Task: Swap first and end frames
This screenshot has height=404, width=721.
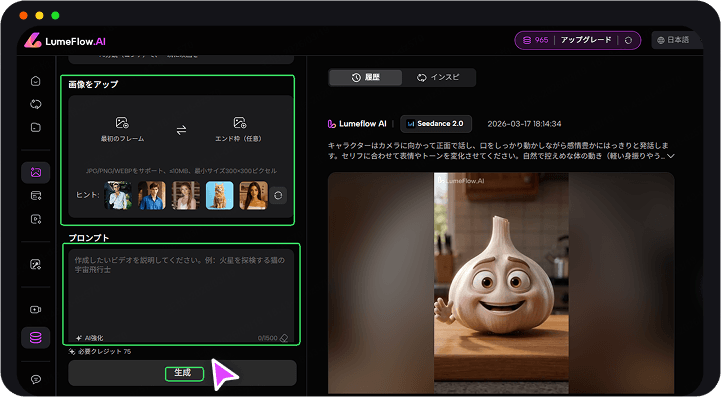Action: tap(181, 130)
